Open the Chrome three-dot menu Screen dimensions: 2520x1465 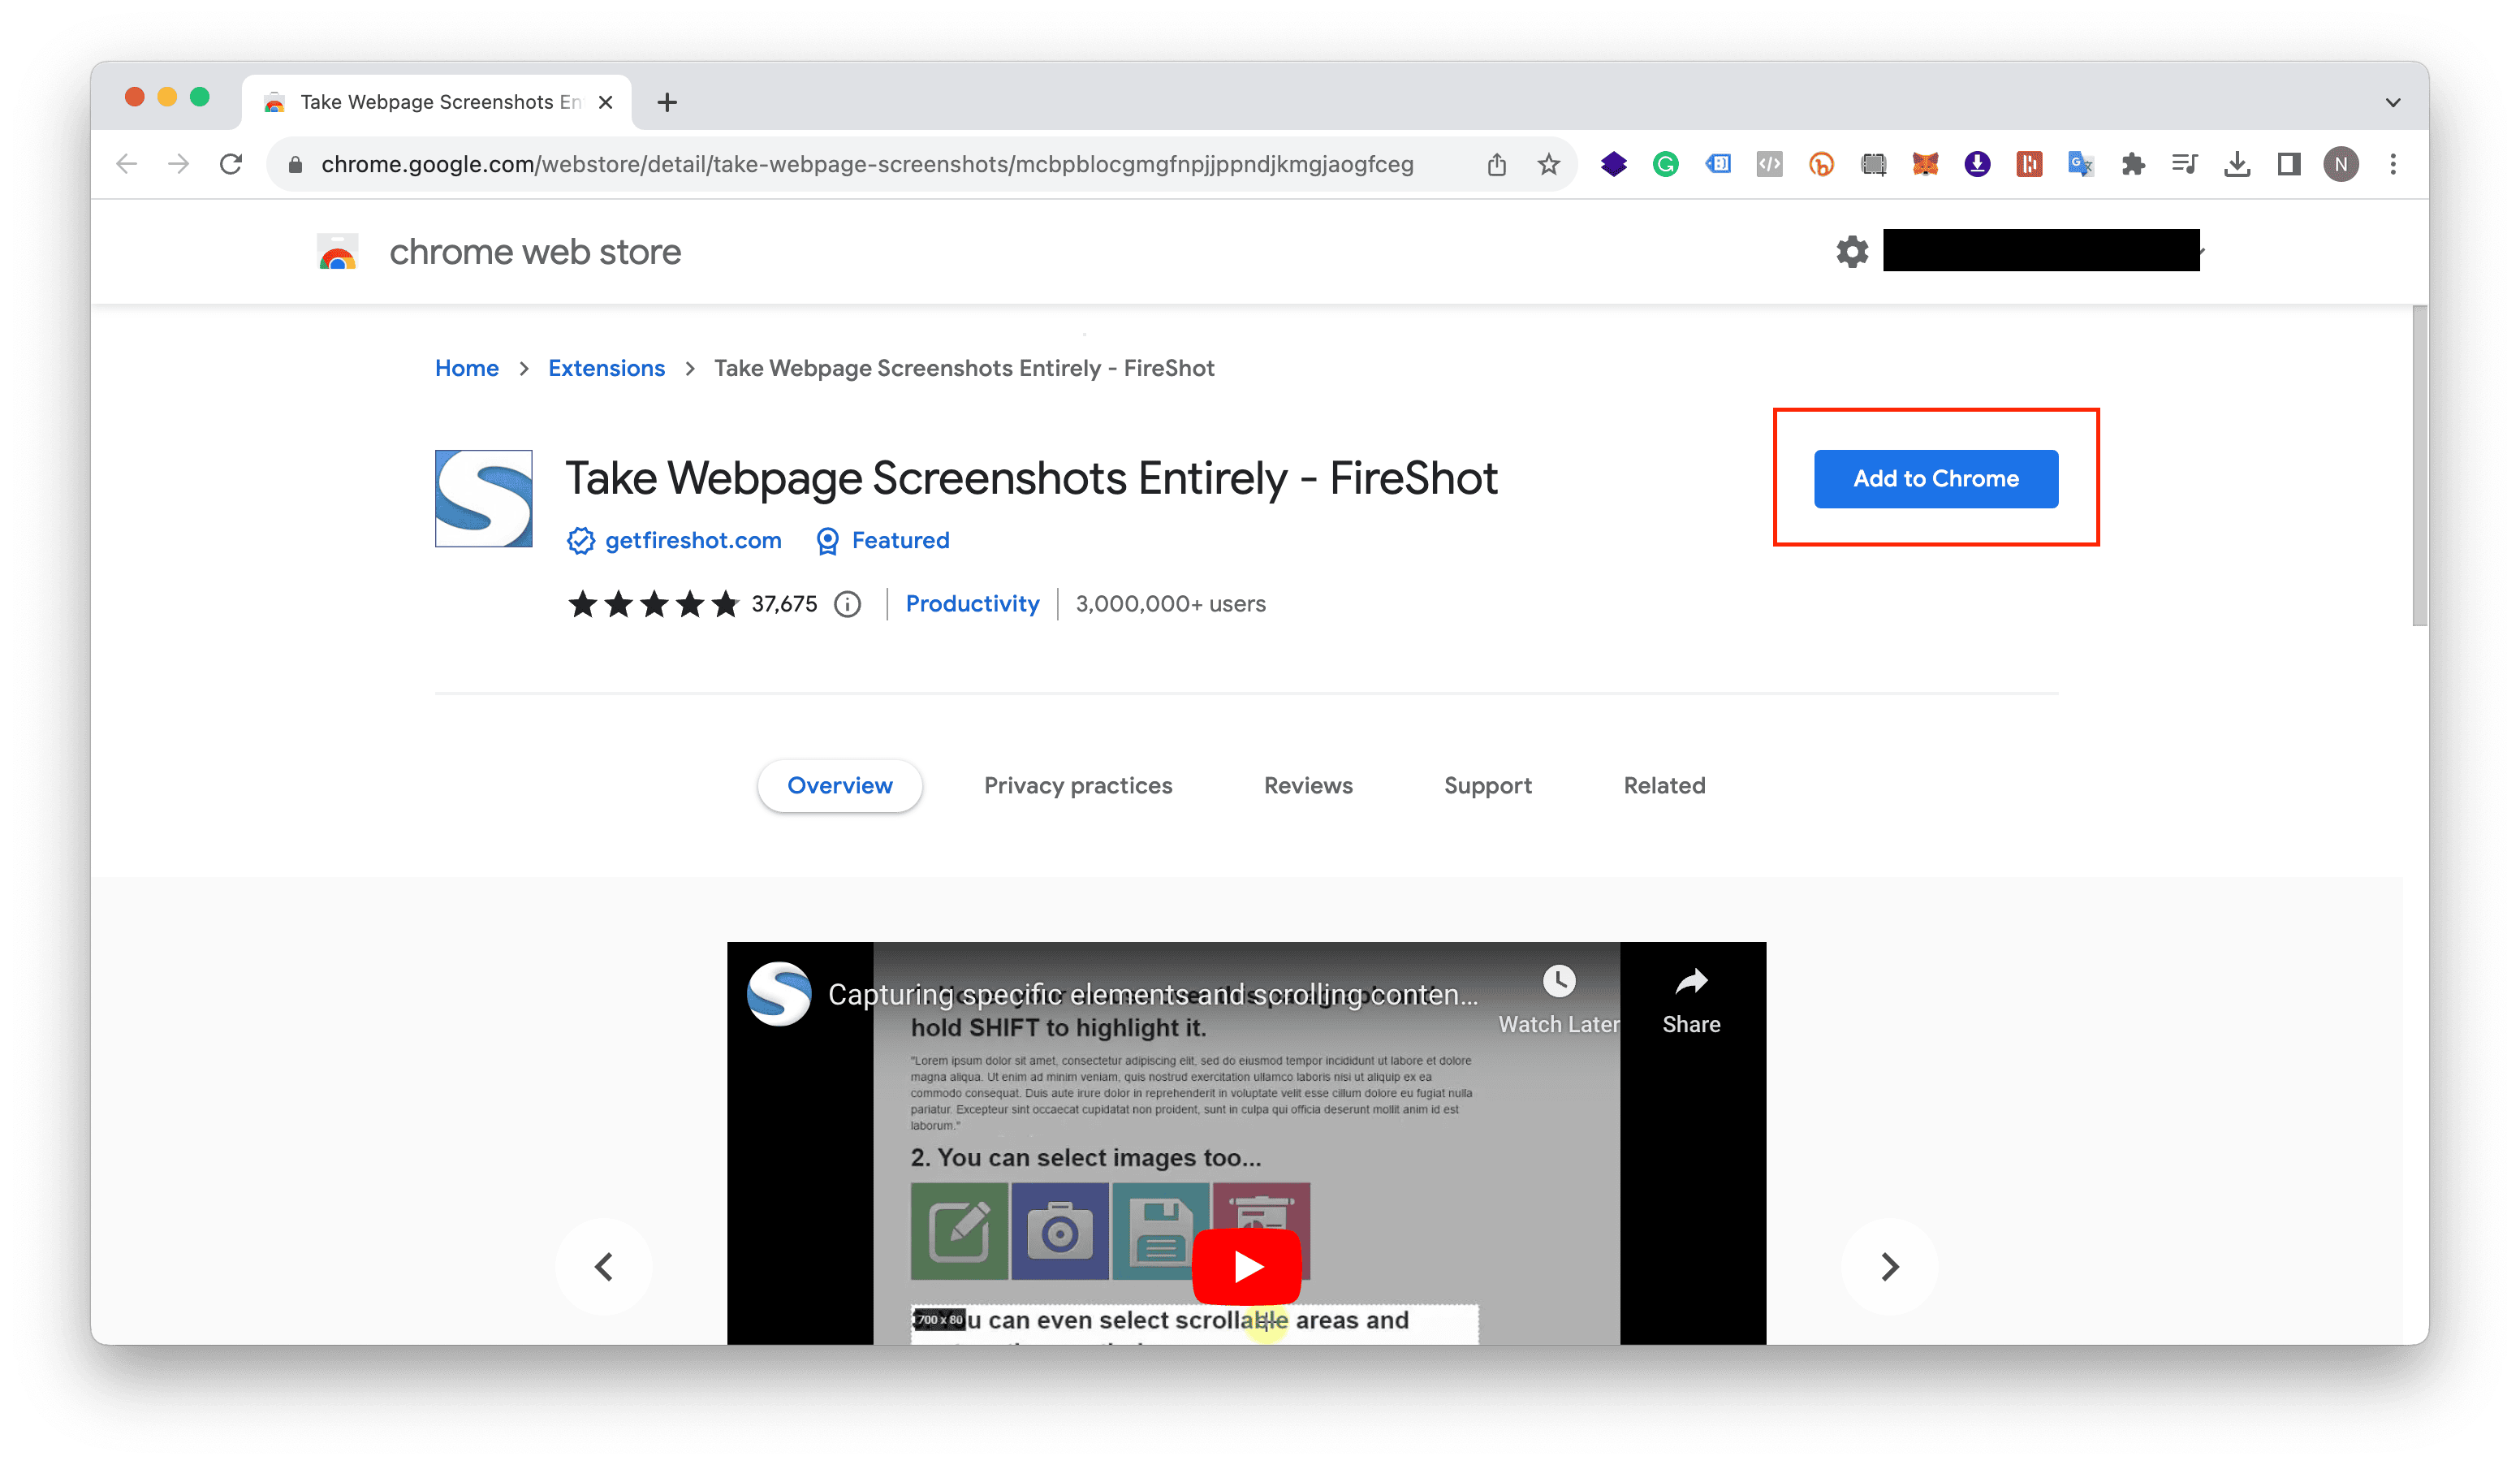[x=2393, y=164]
